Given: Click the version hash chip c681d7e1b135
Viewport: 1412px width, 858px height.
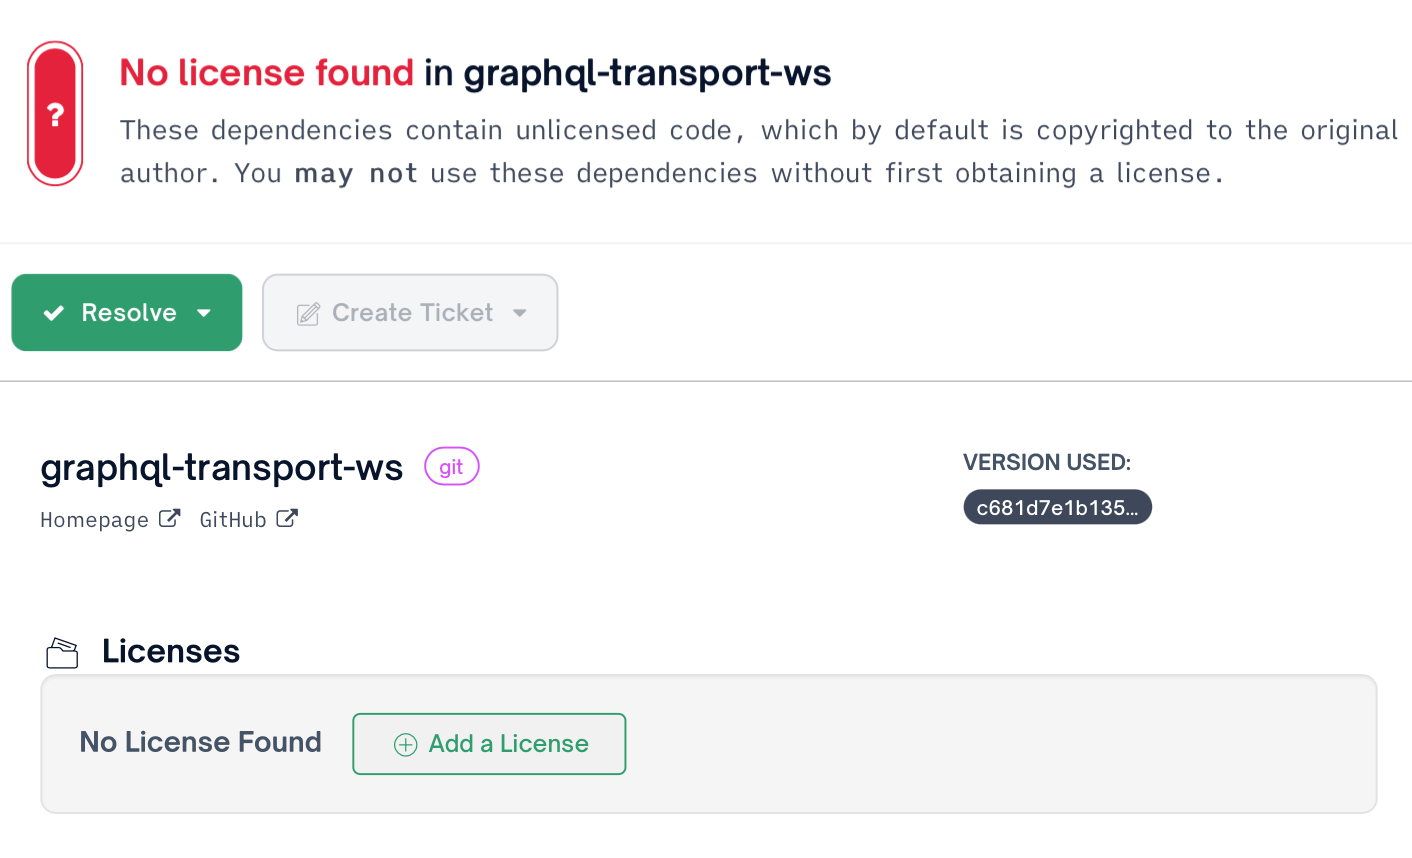Looking at the screenshot, I should click(x=1057, y=507).
